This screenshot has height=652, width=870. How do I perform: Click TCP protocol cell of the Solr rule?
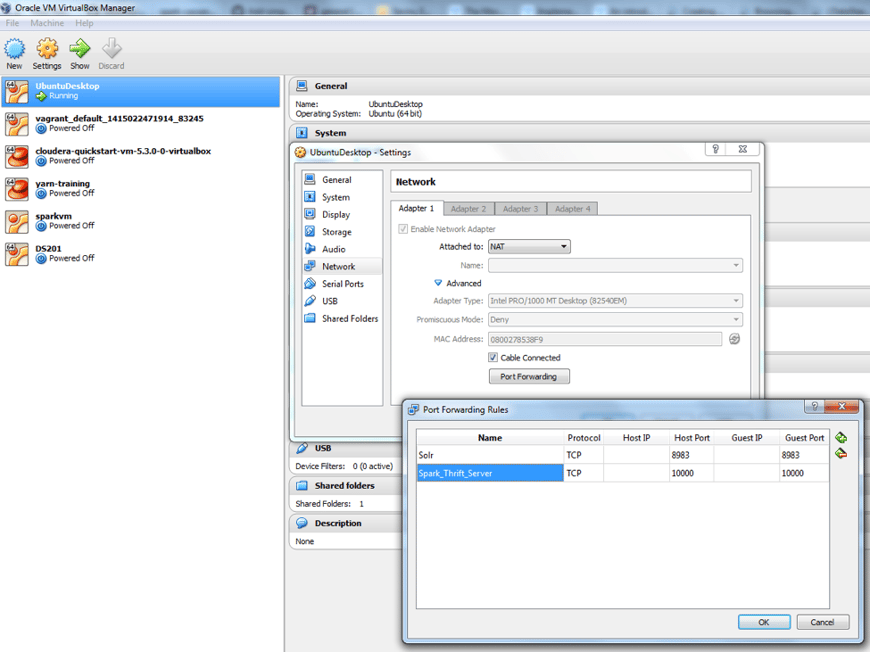tap(584, 455)
